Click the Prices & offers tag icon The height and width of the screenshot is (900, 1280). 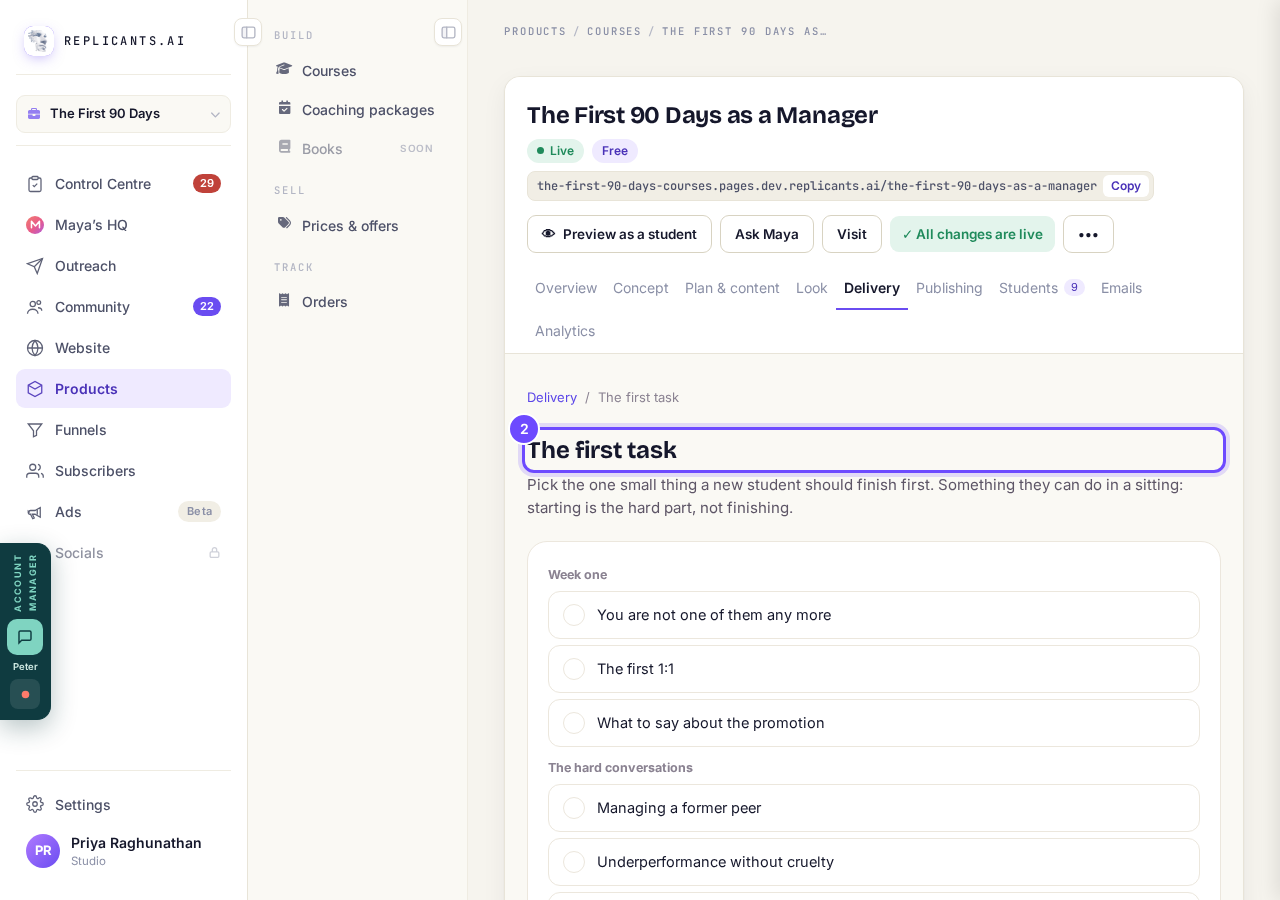(x=285, y=225)
